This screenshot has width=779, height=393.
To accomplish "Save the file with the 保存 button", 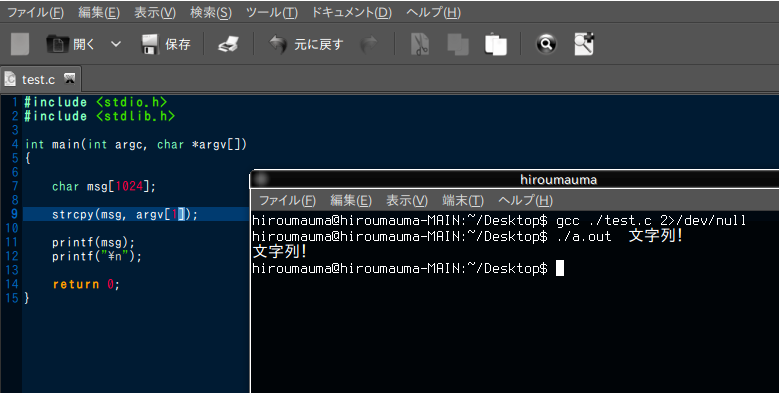I will coord(166,44).
